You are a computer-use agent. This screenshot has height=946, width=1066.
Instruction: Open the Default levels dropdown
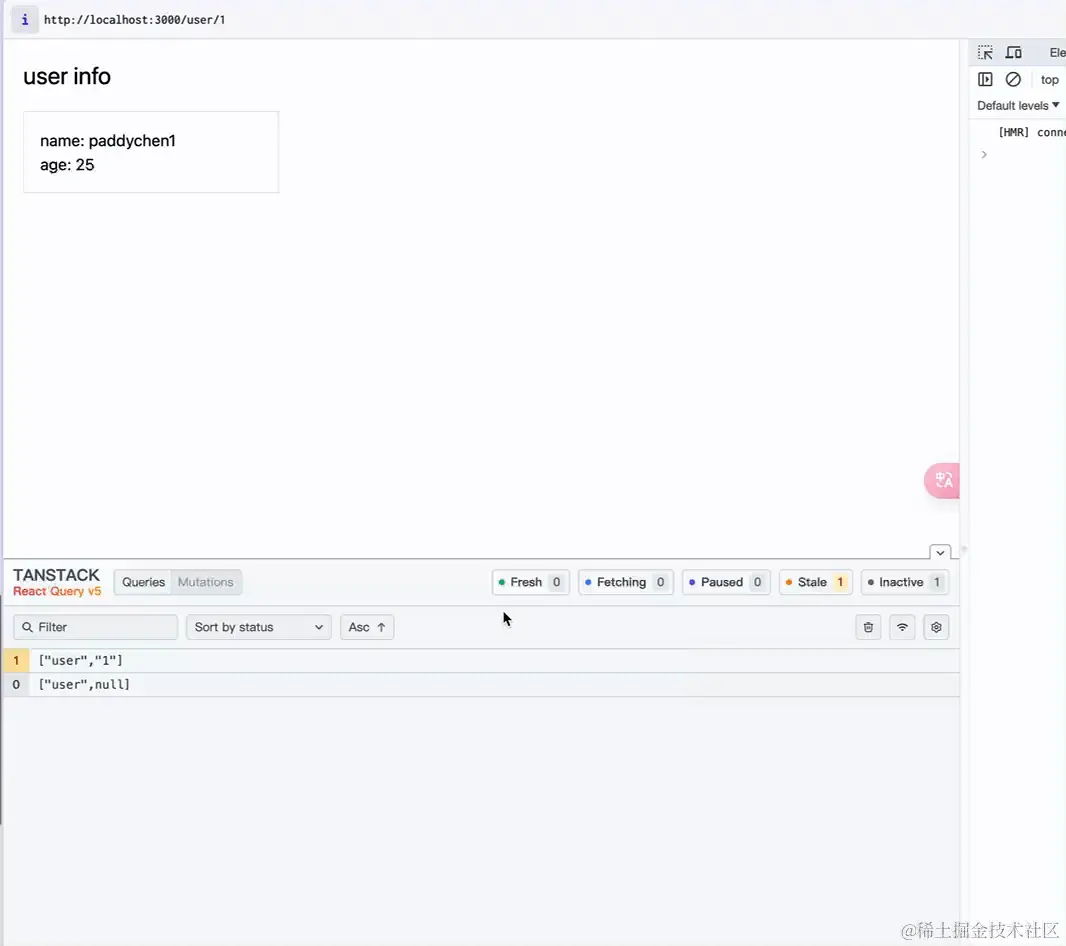pos(1015,105)
